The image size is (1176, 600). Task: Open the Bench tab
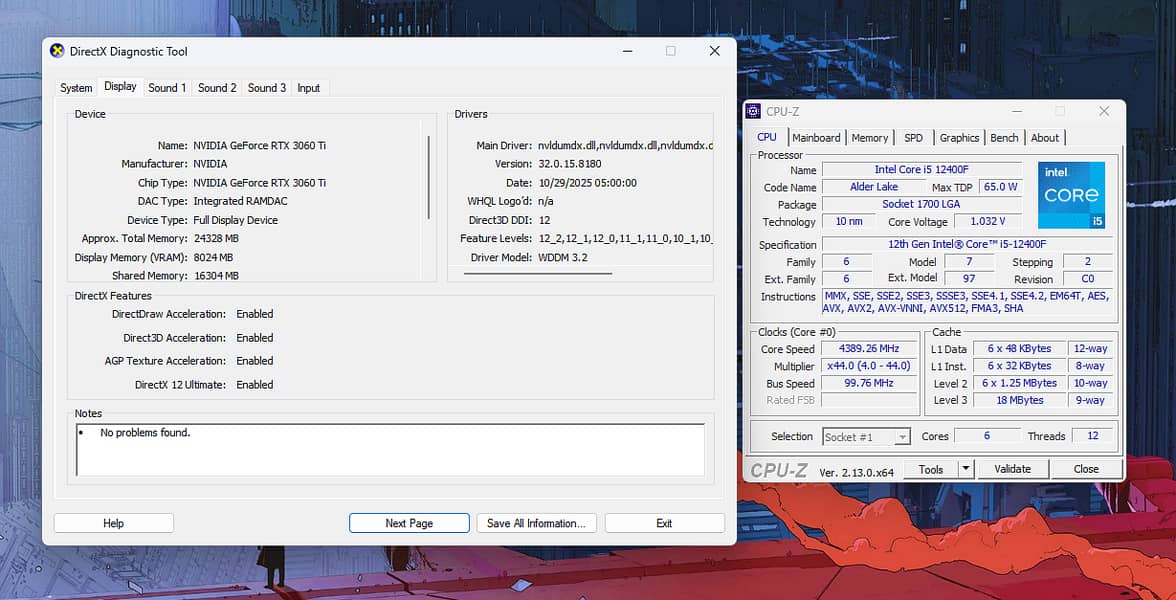point(1004,138)
